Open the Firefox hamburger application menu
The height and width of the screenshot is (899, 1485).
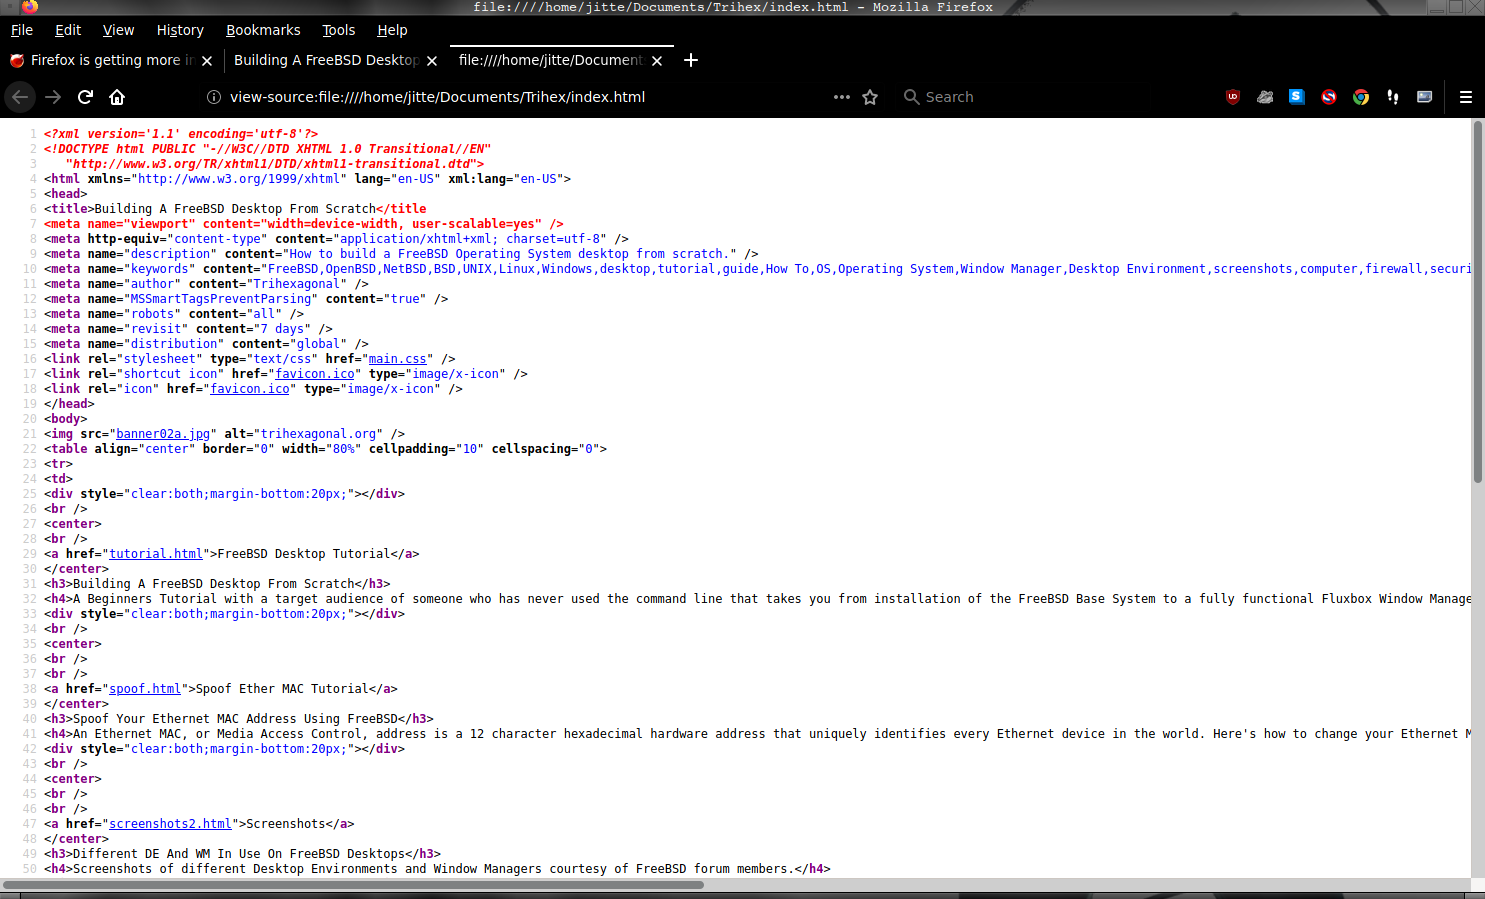click(x=1465, y=97)
